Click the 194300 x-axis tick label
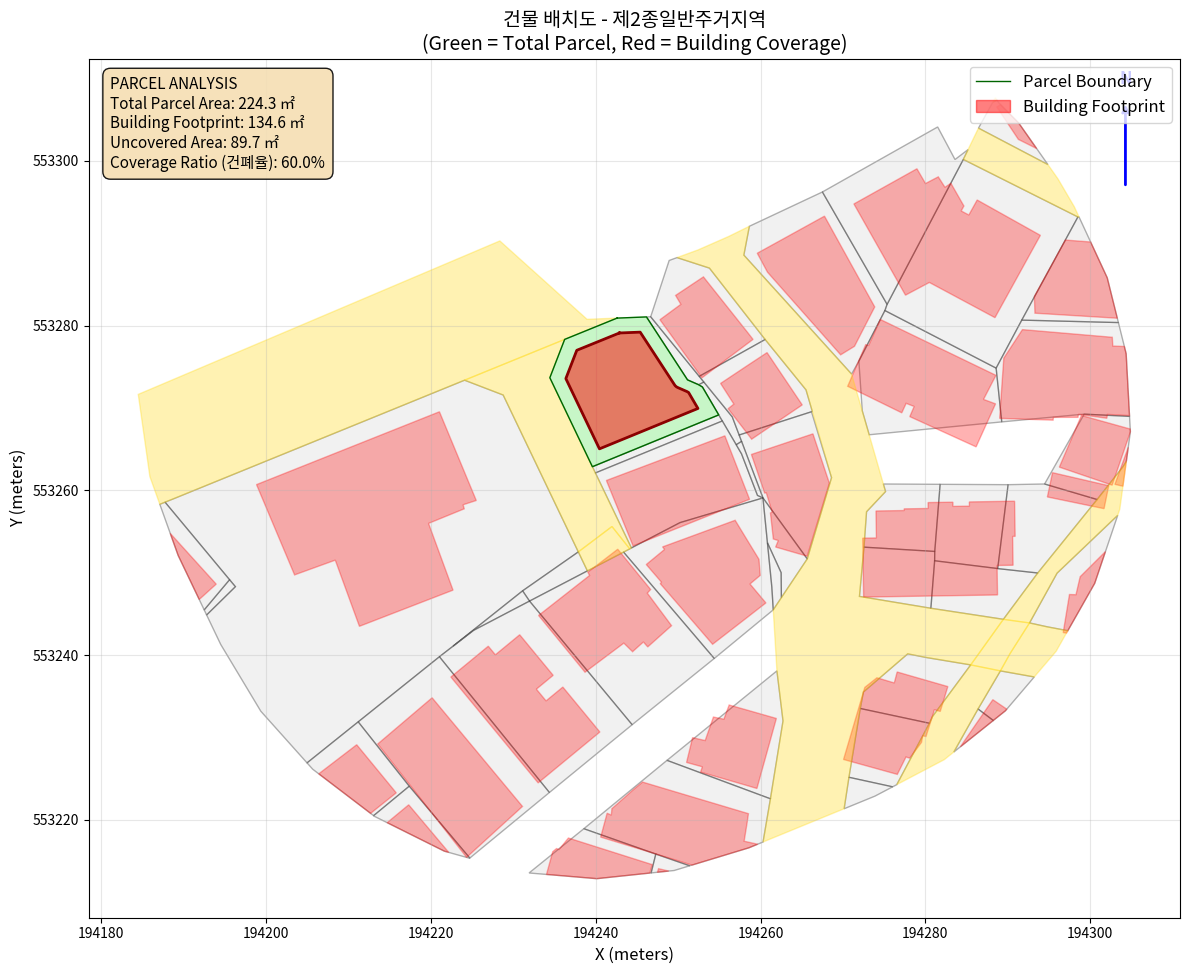This screenshot has width=1189, height=974. click(1089, 932)
